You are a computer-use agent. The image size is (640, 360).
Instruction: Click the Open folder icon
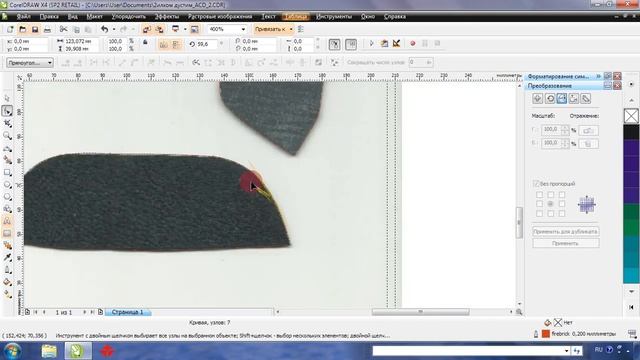(x=22, y=29)
